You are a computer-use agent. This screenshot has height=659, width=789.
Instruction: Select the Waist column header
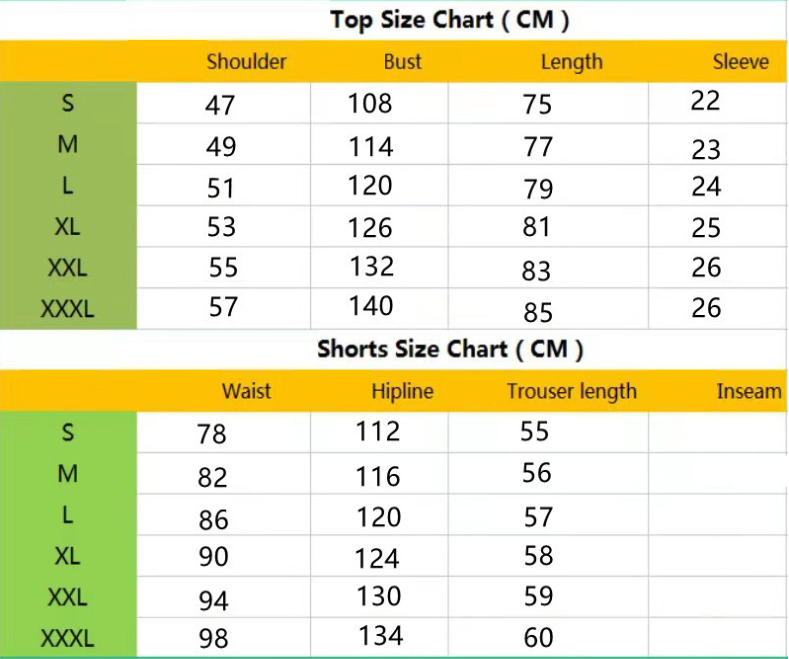click(x=246, y=391)
